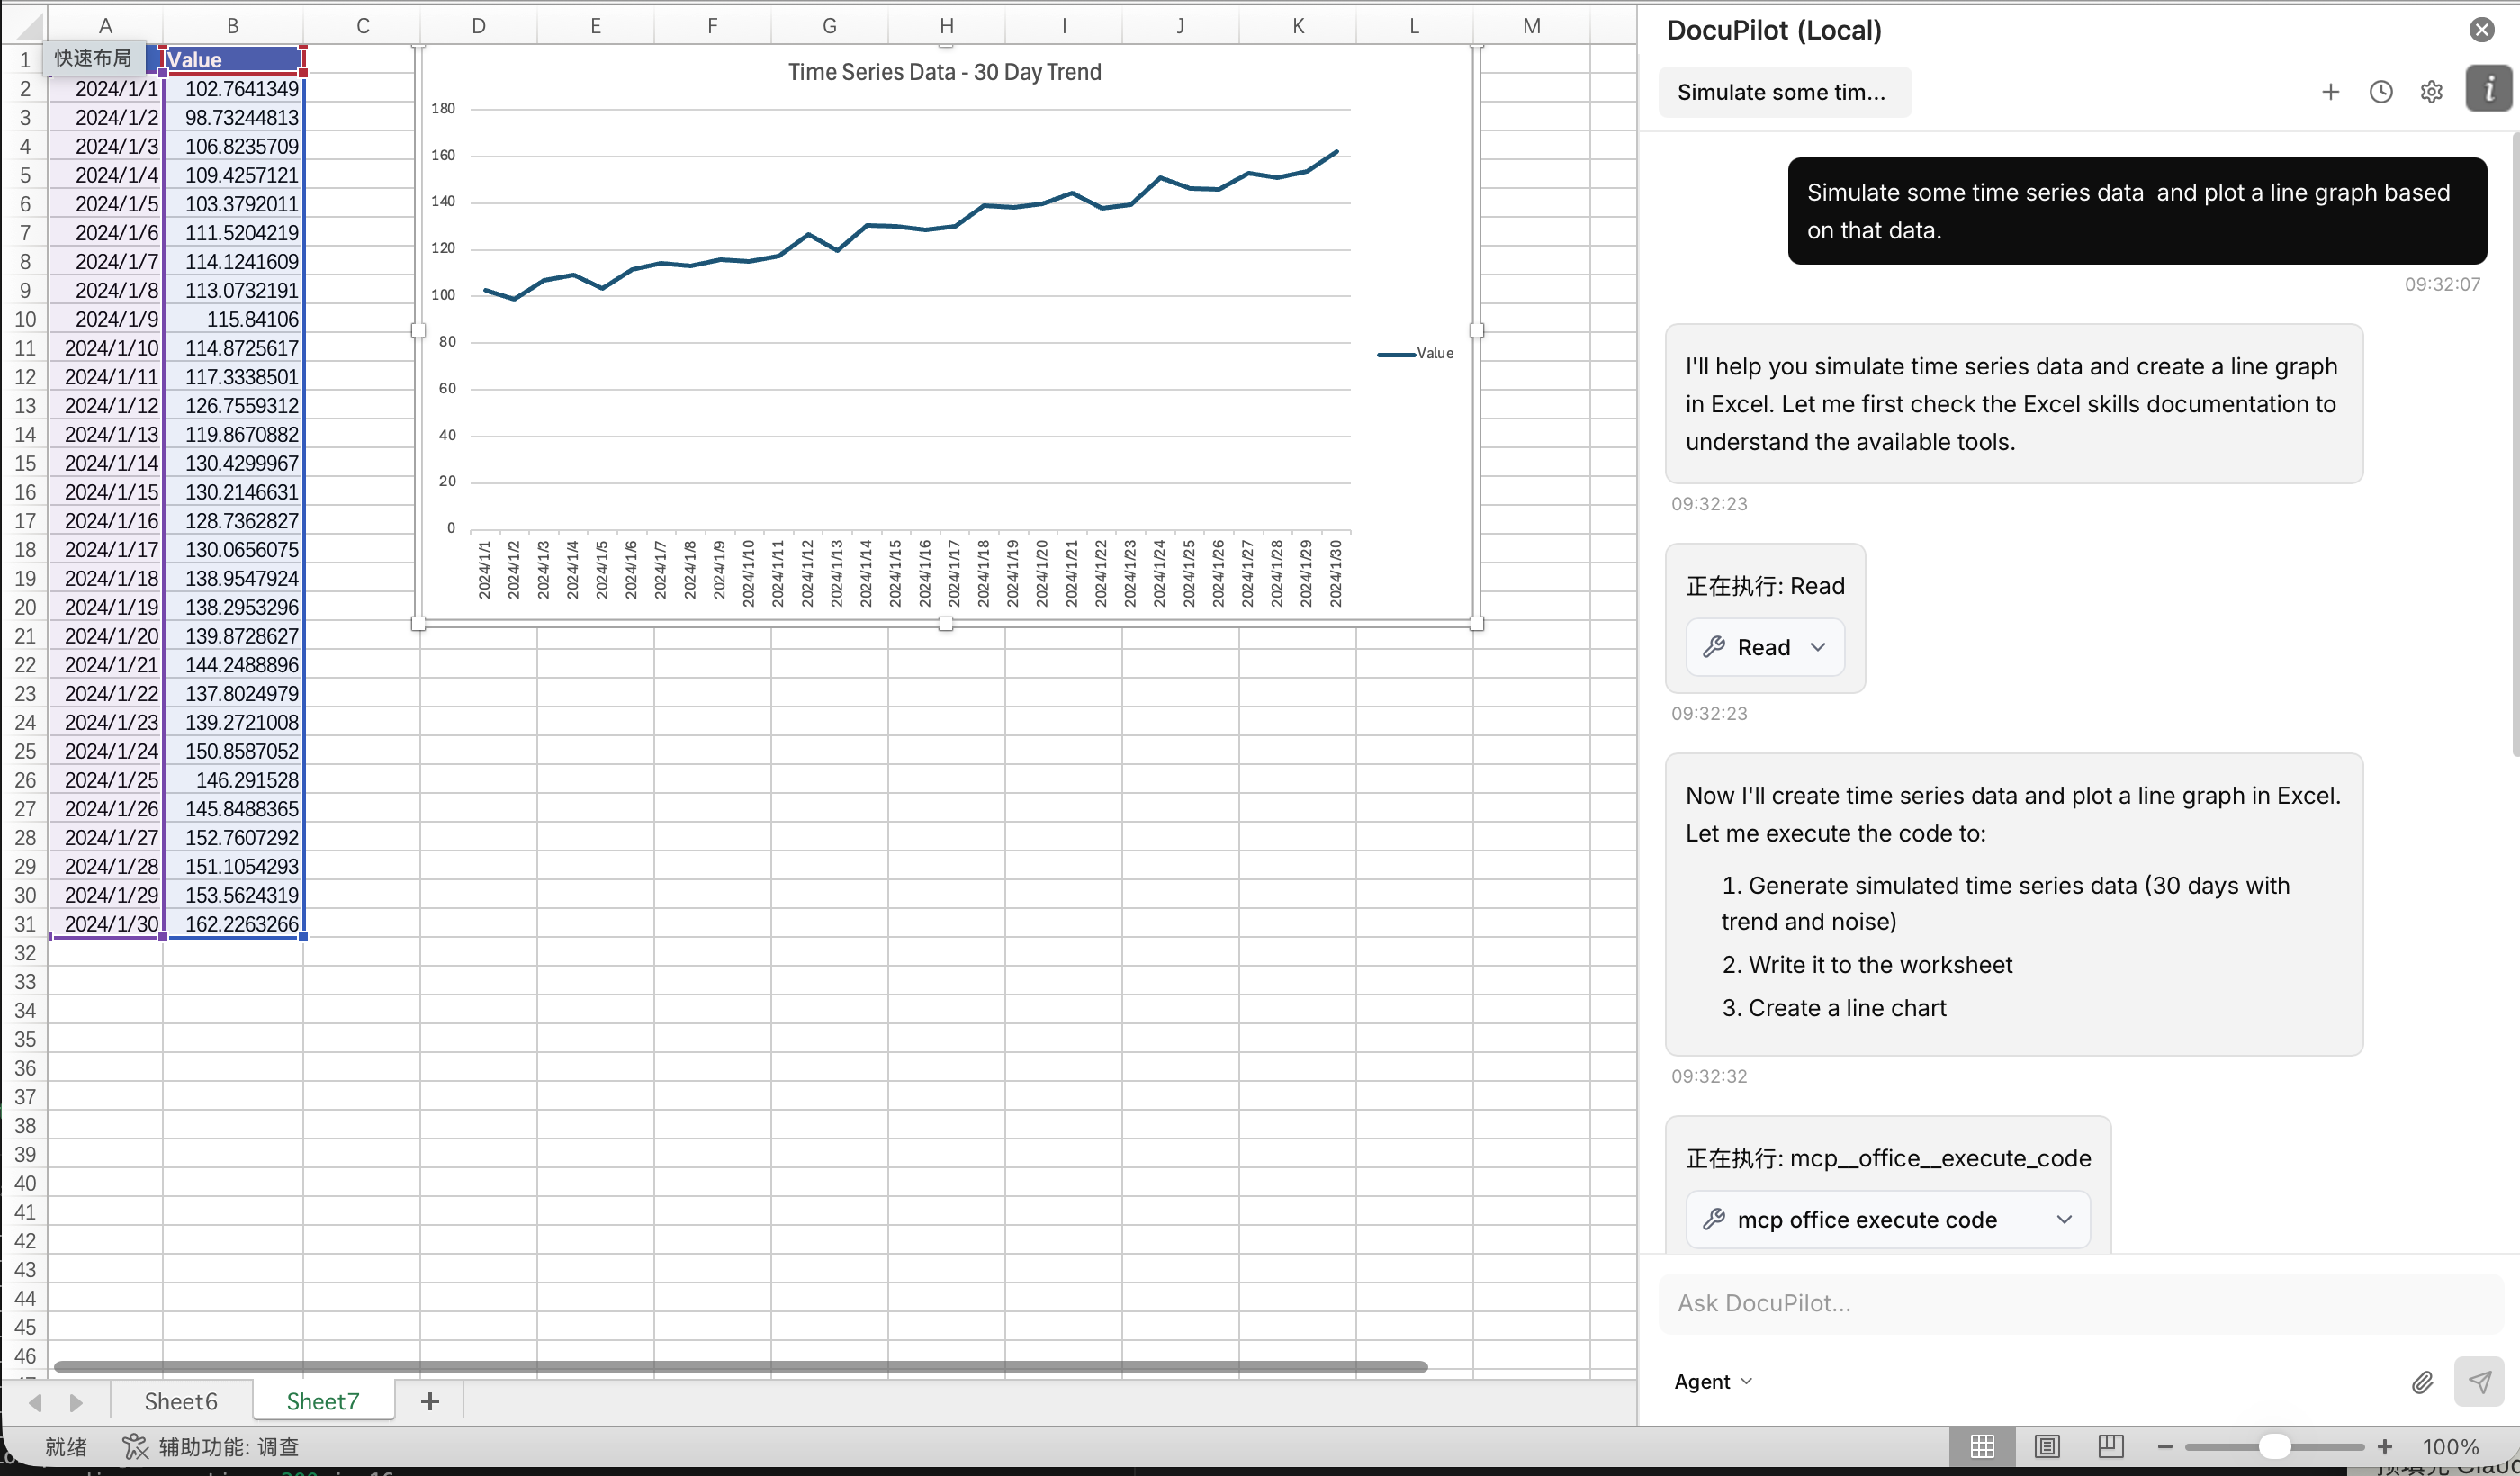This screenshot has width=2520, height=1476.
Task: Click the send message arrow icon
Action: [x=2479, y=1382]
